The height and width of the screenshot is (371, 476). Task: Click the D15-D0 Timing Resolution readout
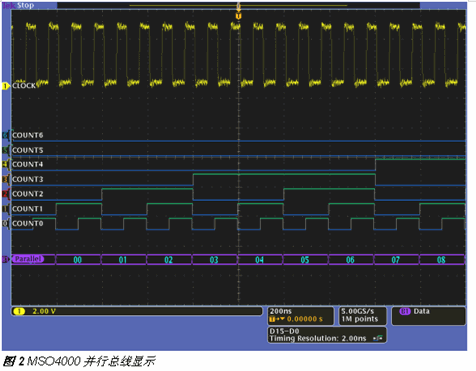pos(327,335)
